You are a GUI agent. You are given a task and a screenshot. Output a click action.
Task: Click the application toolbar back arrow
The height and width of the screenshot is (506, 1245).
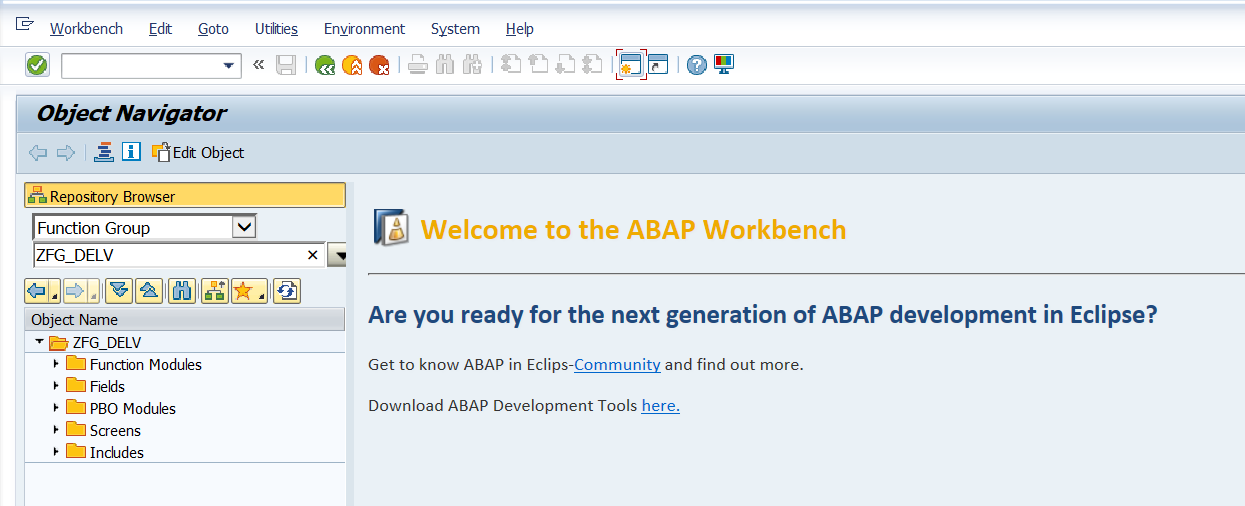pos(38,153)
